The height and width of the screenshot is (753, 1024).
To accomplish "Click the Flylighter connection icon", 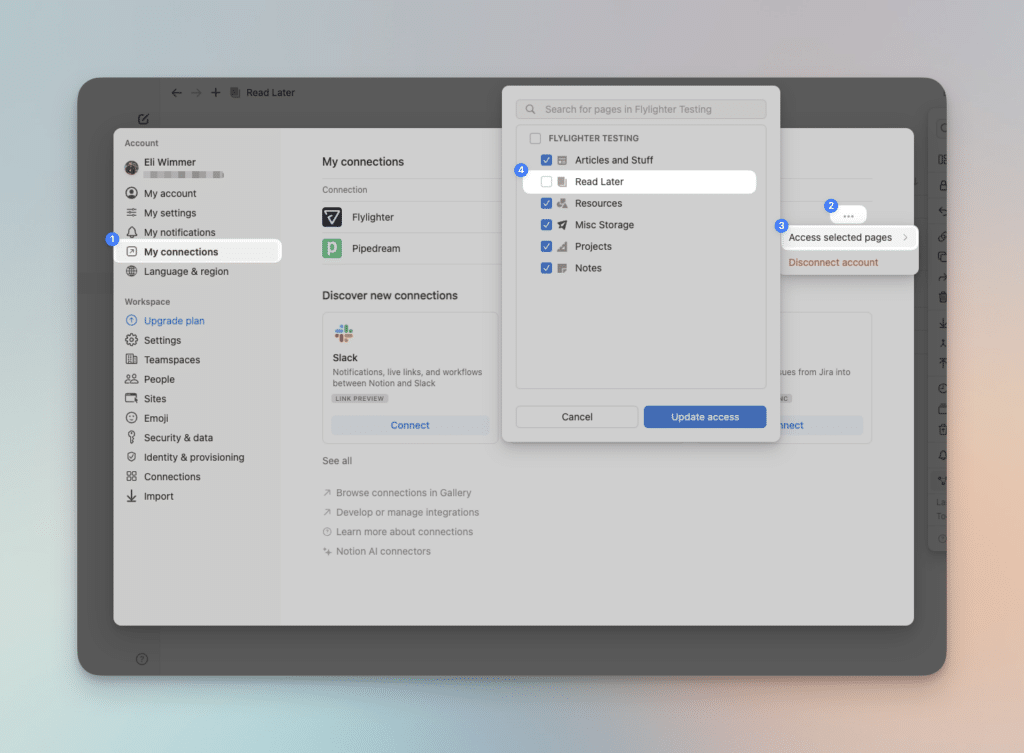I will click(x=332, y=217).
